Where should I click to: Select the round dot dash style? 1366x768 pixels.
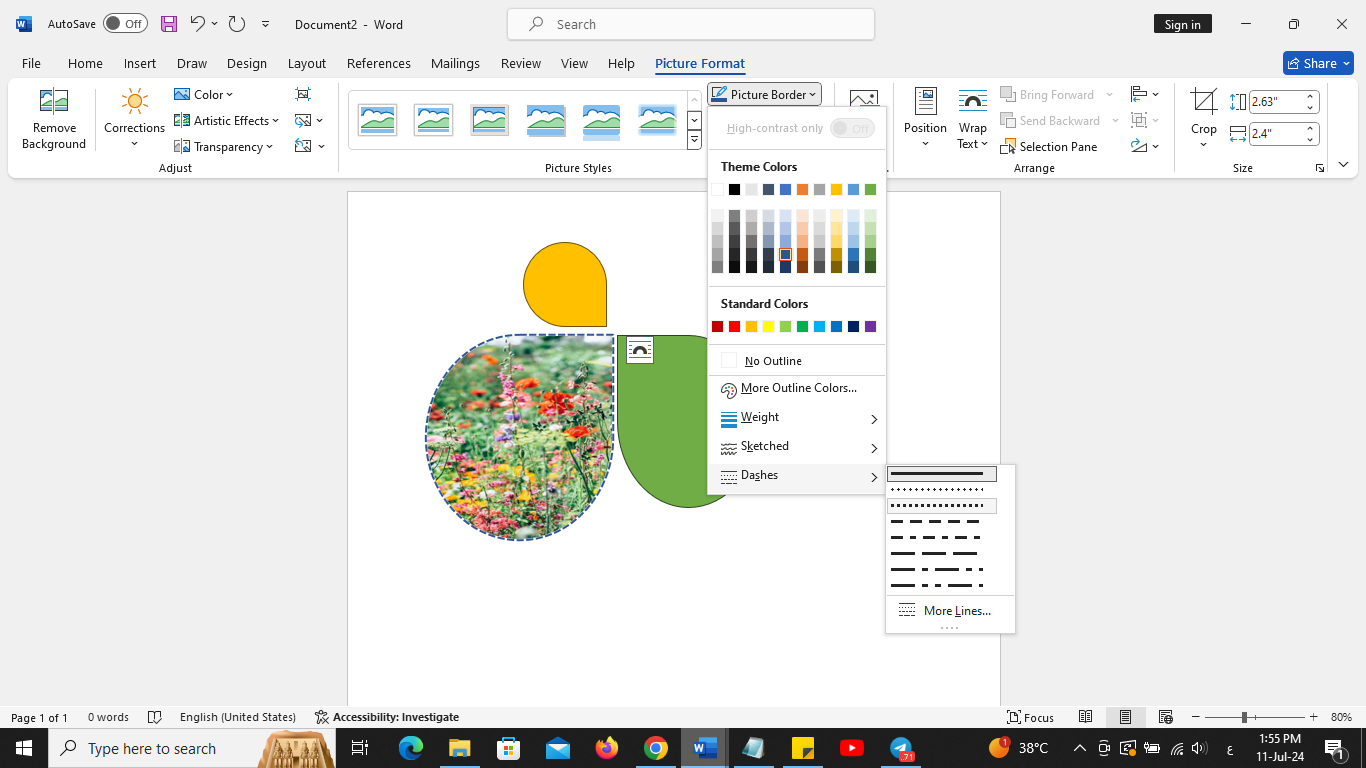pos(942,490)
